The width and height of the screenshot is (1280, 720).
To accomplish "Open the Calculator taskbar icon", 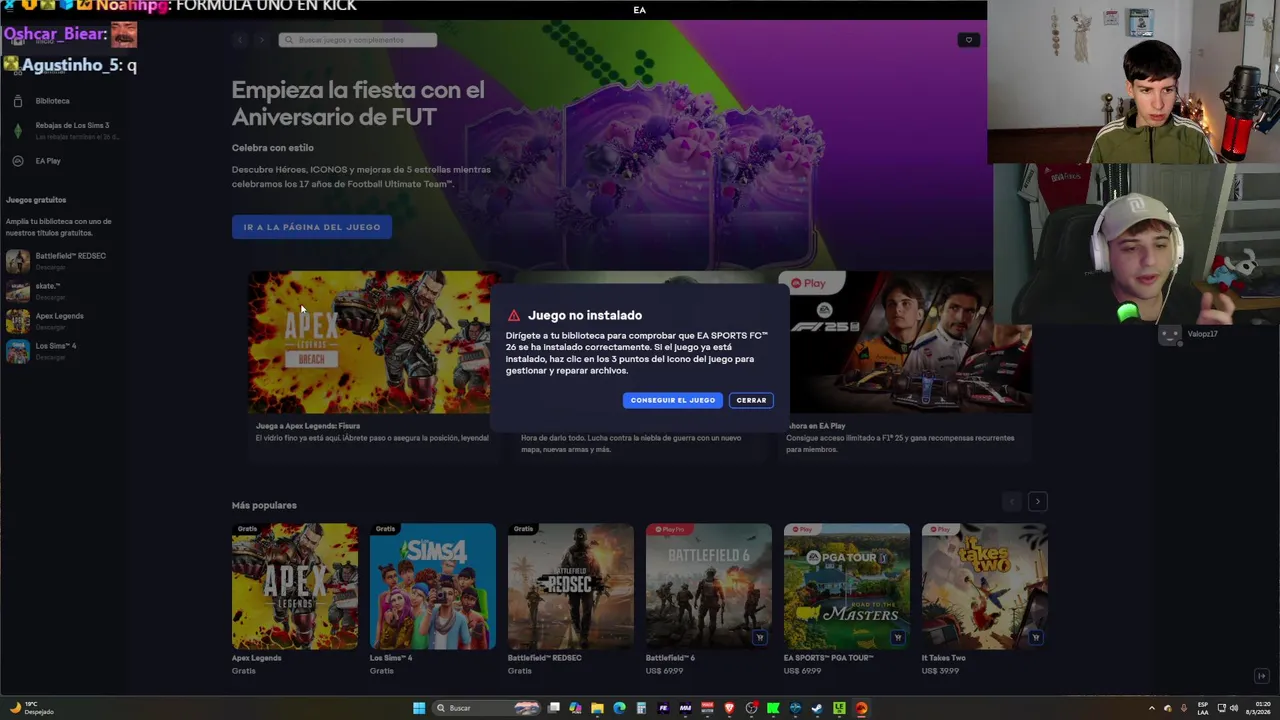I will 641,708.
